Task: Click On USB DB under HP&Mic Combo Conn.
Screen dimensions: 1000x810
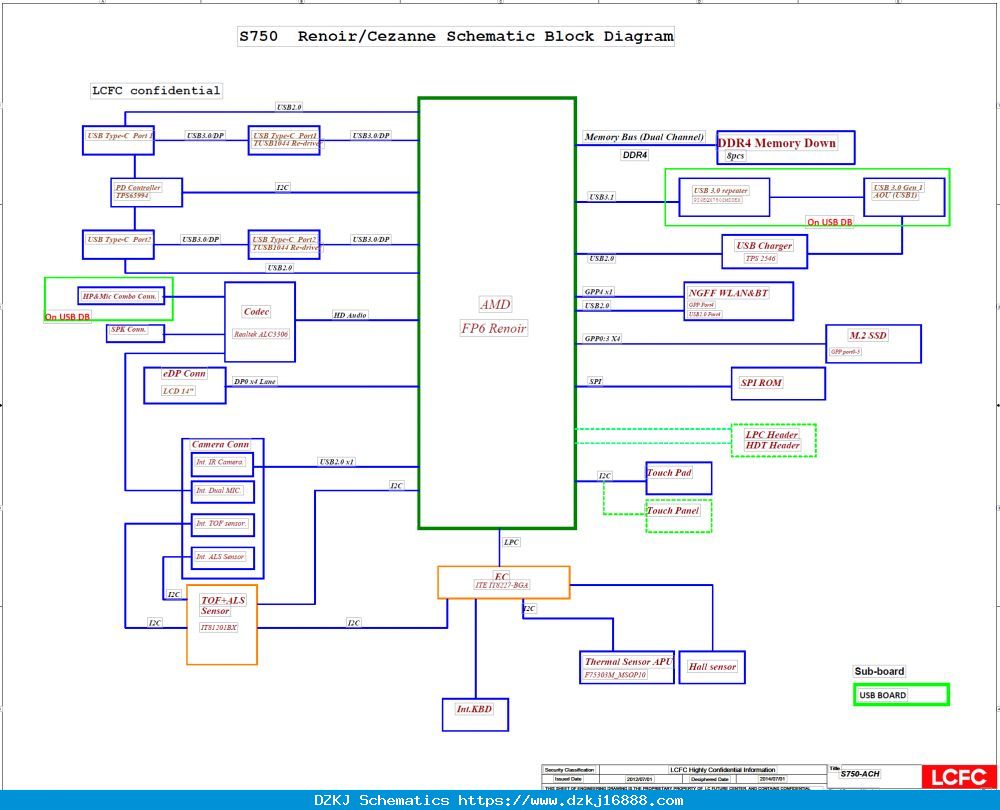Action: click(68, 316)
